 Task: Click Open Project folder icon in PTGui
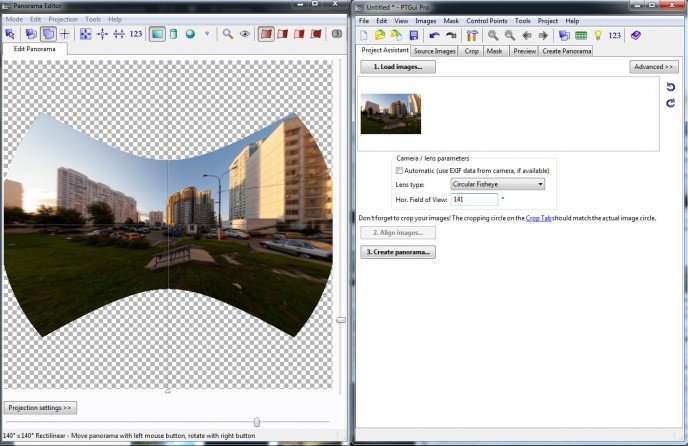(380, 36)
